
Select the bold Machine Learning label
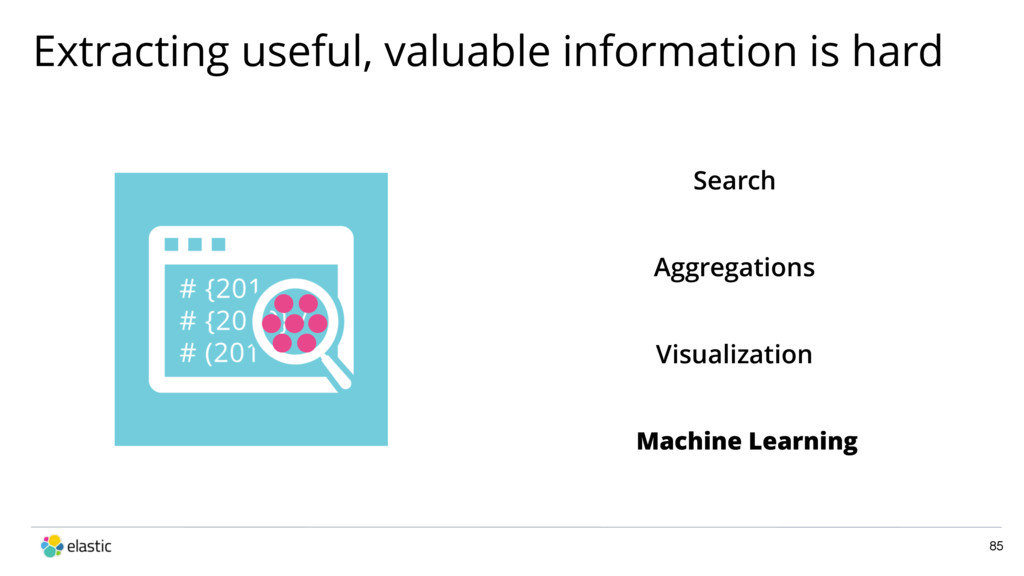coord(746,441)
